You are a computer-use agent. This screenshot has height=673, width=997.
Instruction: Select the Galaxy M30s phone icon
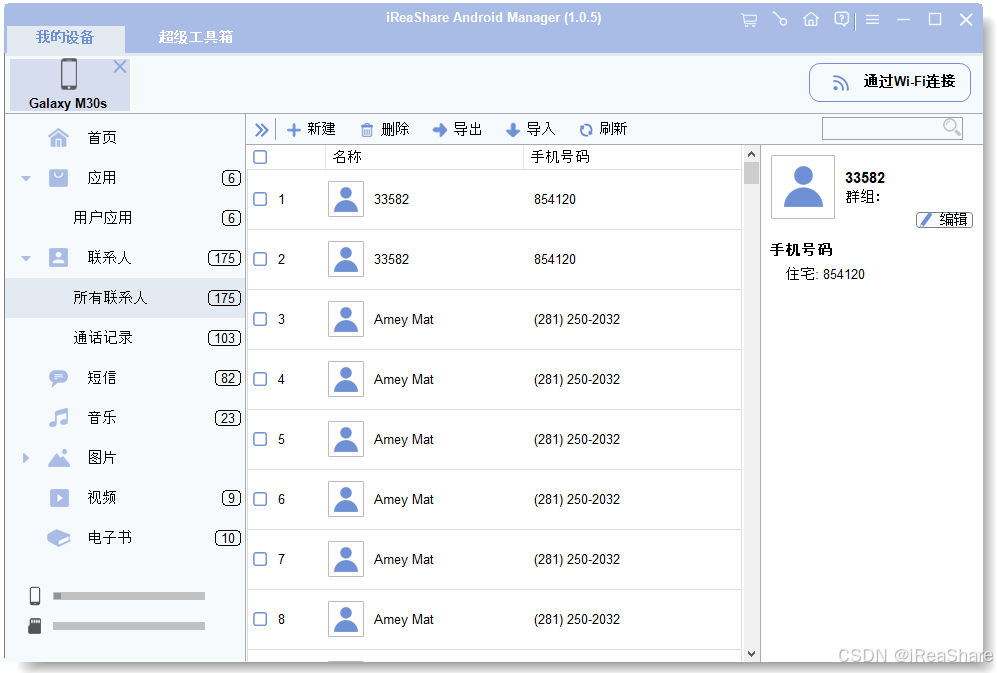(x=69, y=74)
